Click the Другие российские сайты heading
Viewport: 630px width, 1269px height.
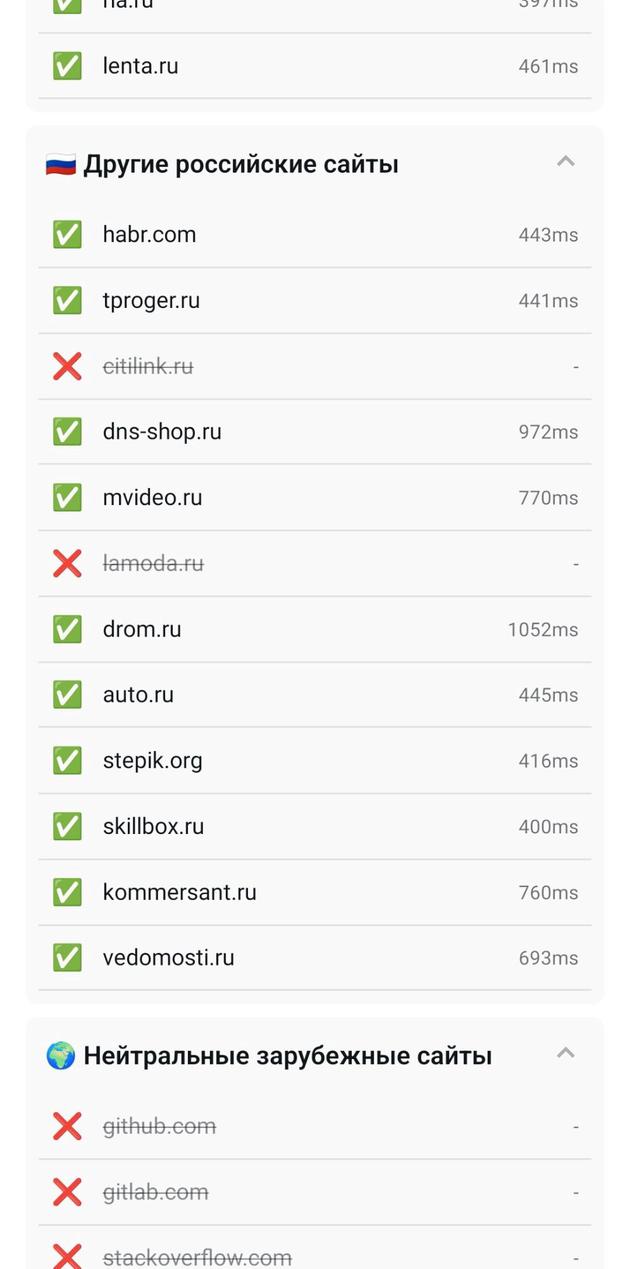point(241,164)
